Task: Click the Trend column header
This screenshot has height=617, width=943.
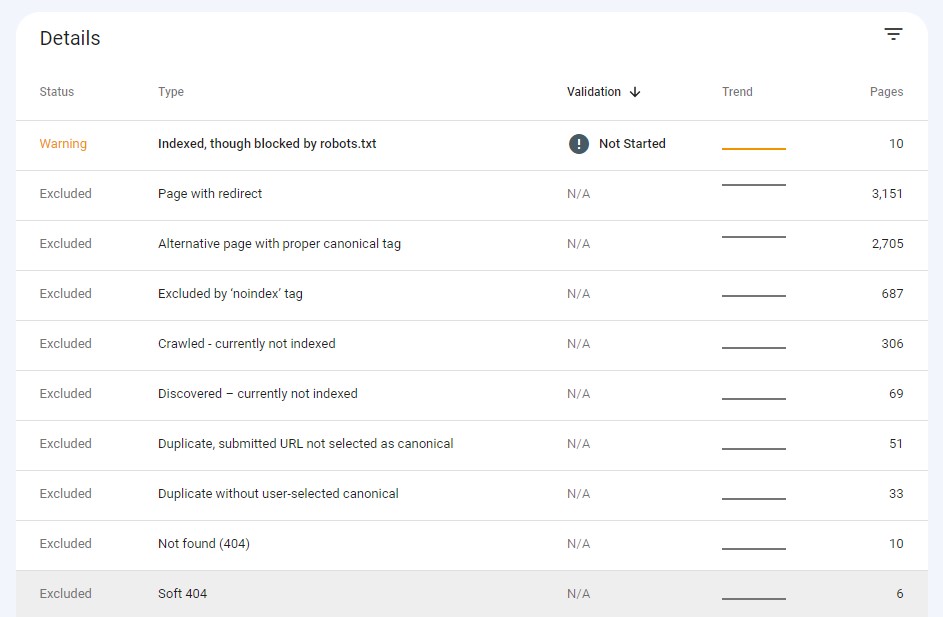Action: [737, 91]
